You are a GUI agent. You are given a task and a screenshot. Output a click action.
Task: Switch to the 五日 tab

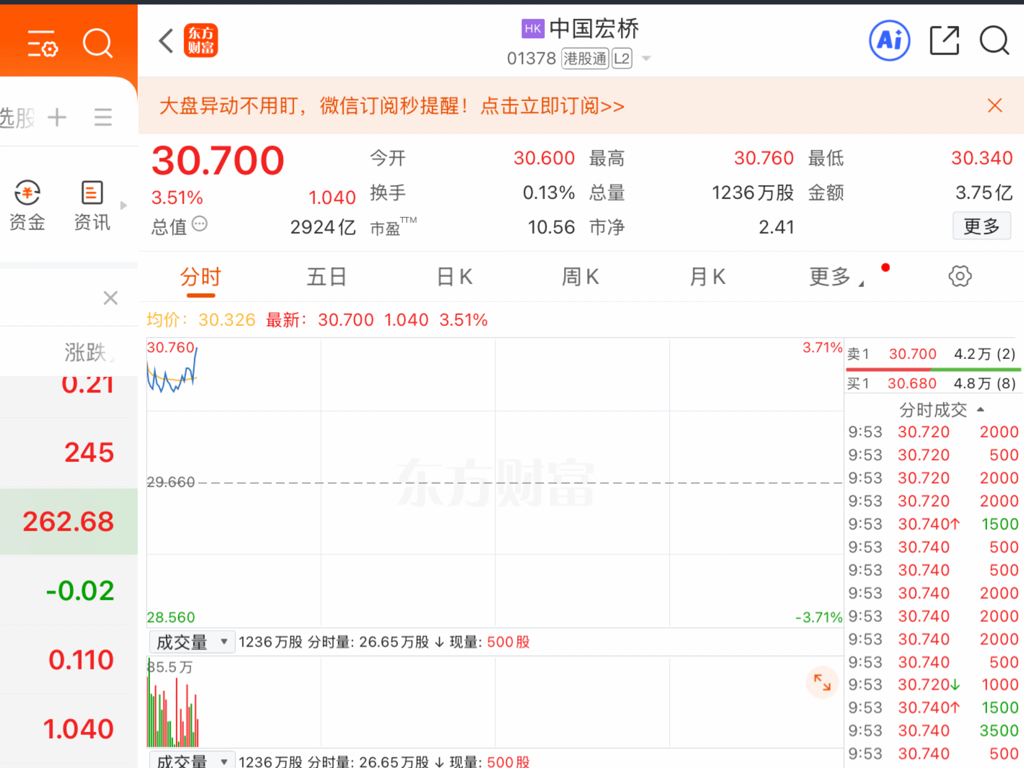pyautogui.click(x=327, y=277)
